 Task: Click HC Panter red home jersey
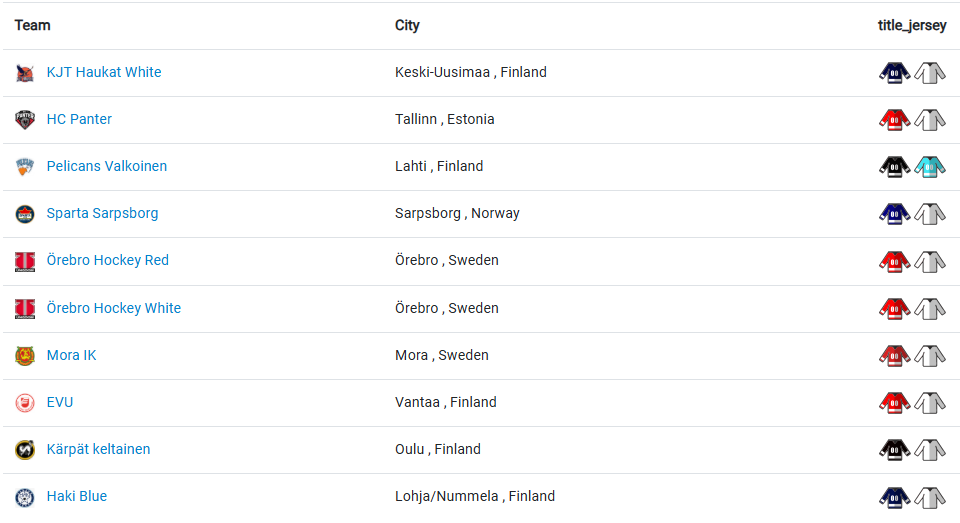pyautogui.click(x=894, y=120)
